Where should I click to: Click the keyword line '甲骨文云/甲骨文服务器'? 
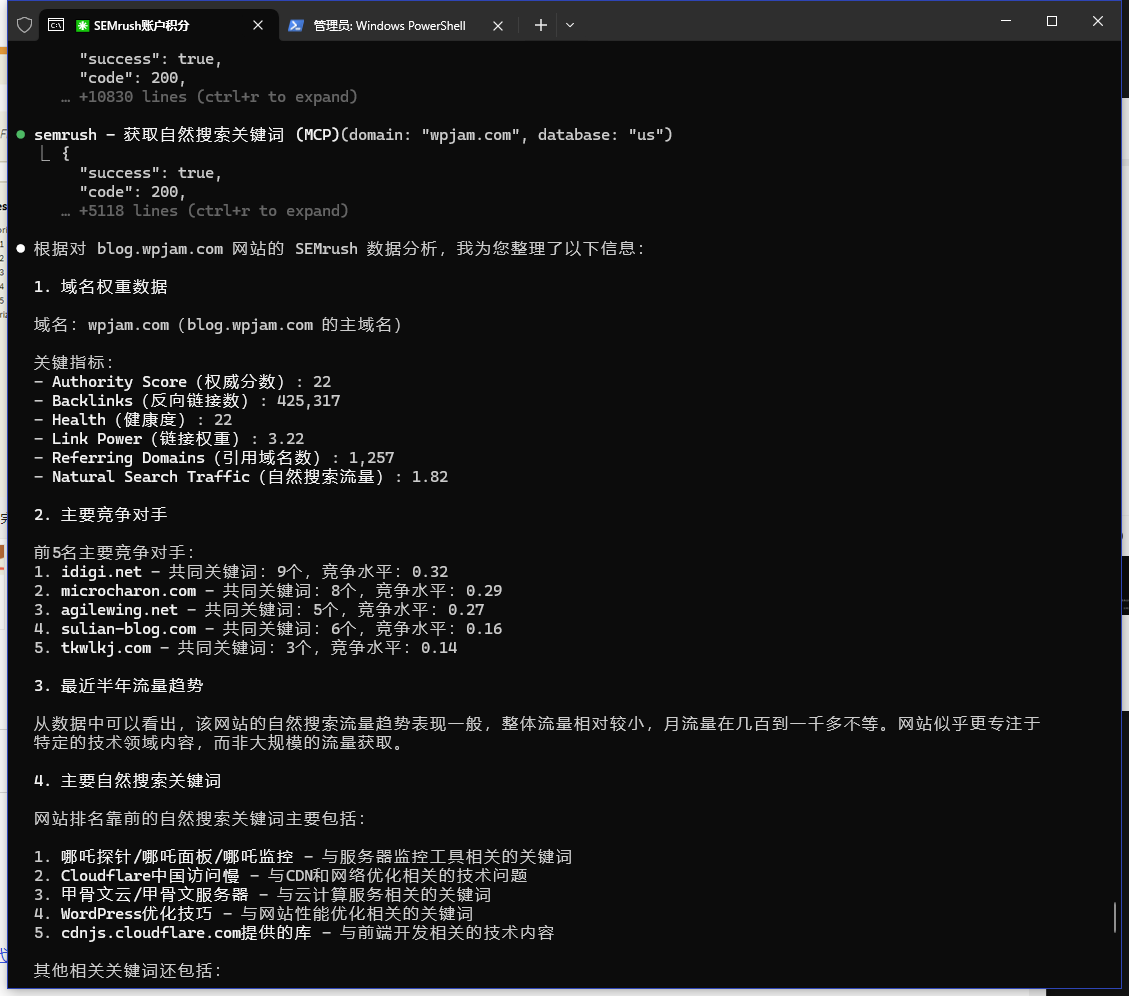(x=262, y=895)
